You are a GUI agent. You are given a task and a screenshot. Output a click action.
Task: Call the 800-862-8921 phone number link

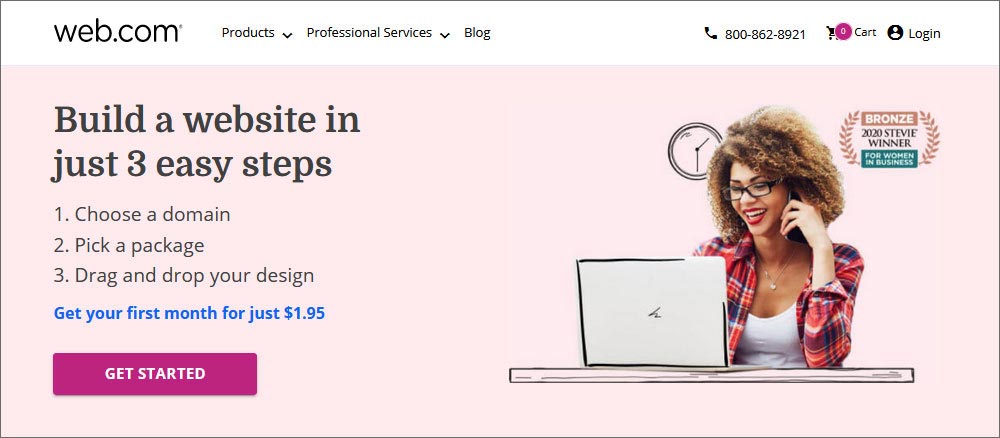[x=765, y=34]
